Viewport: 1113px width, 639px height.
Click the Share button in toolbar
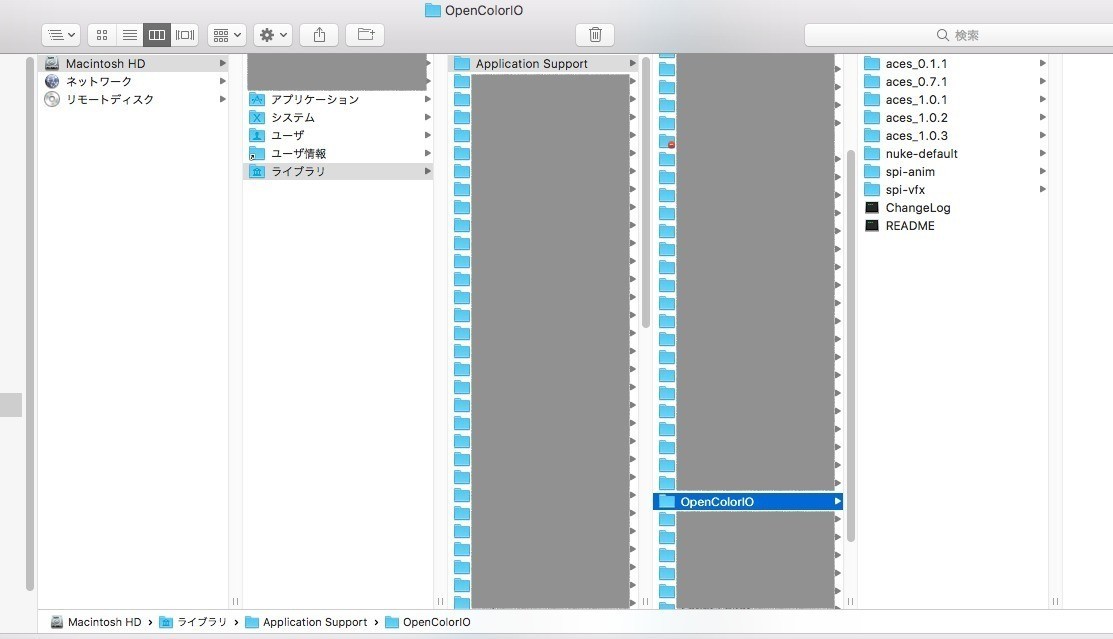pyautogui.click(x=319, y=35)
